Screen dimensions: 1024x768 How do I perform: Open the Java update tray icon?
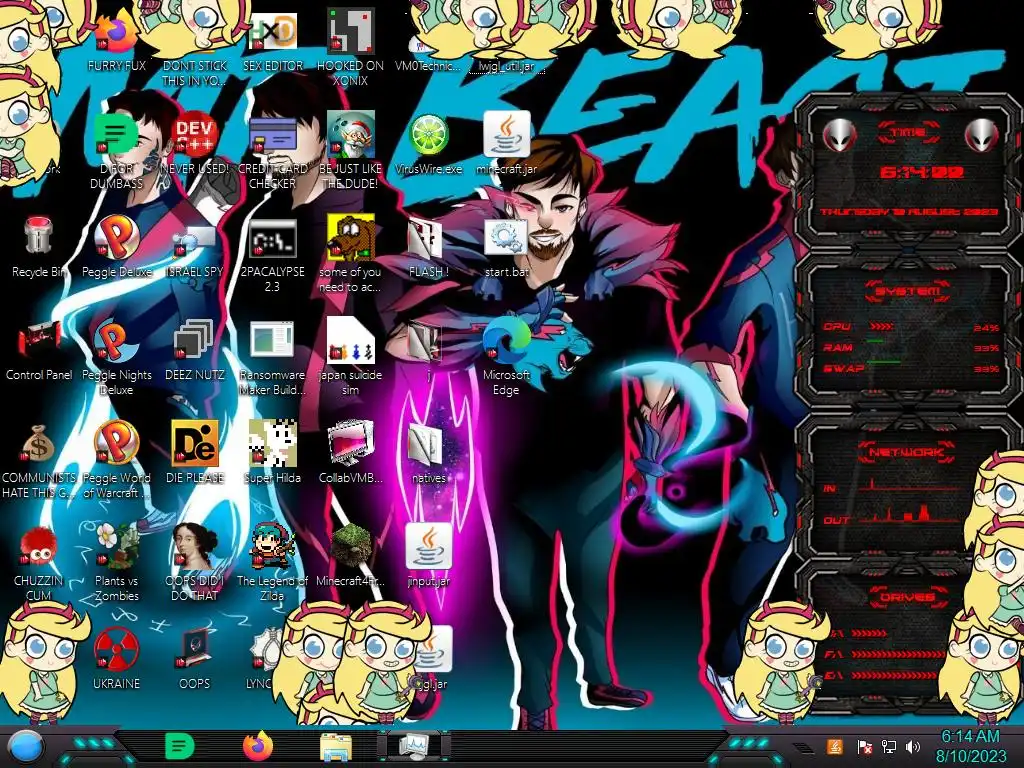pyautogui.click(x=835, y=746)
